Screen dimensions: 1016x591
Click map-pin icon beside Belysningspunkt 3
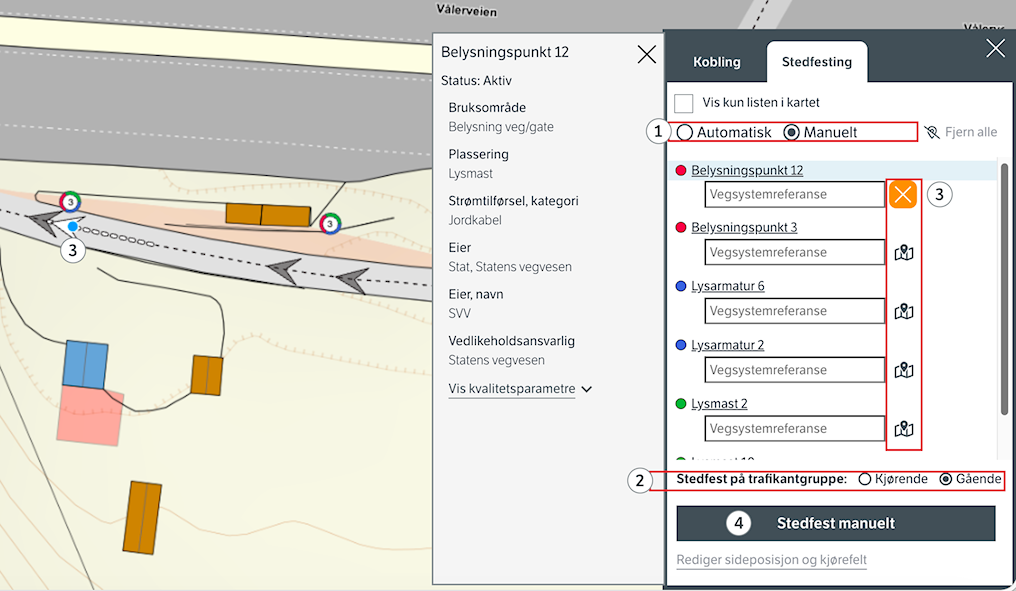tap(904, 253)
